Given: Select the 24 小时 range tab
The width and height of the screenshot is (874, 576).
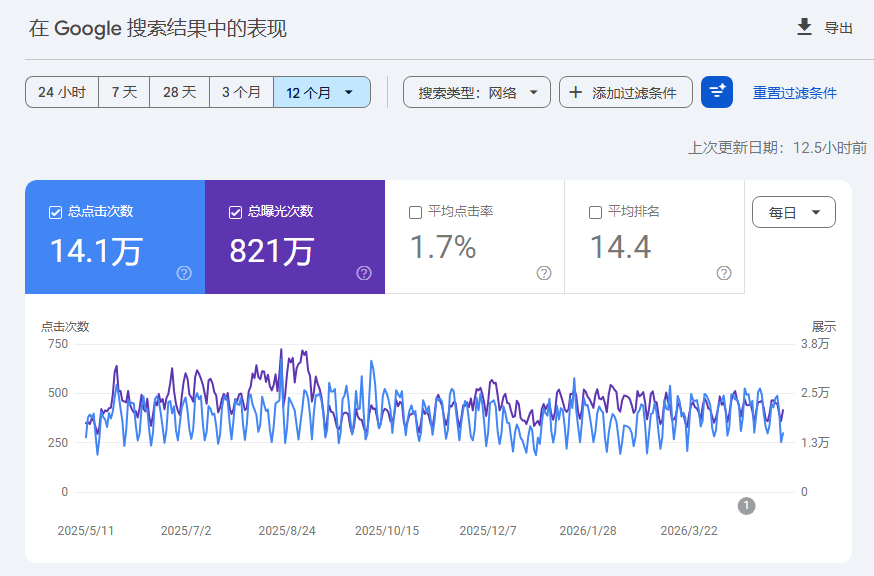Looking at the screenshot, I should 62,92.
